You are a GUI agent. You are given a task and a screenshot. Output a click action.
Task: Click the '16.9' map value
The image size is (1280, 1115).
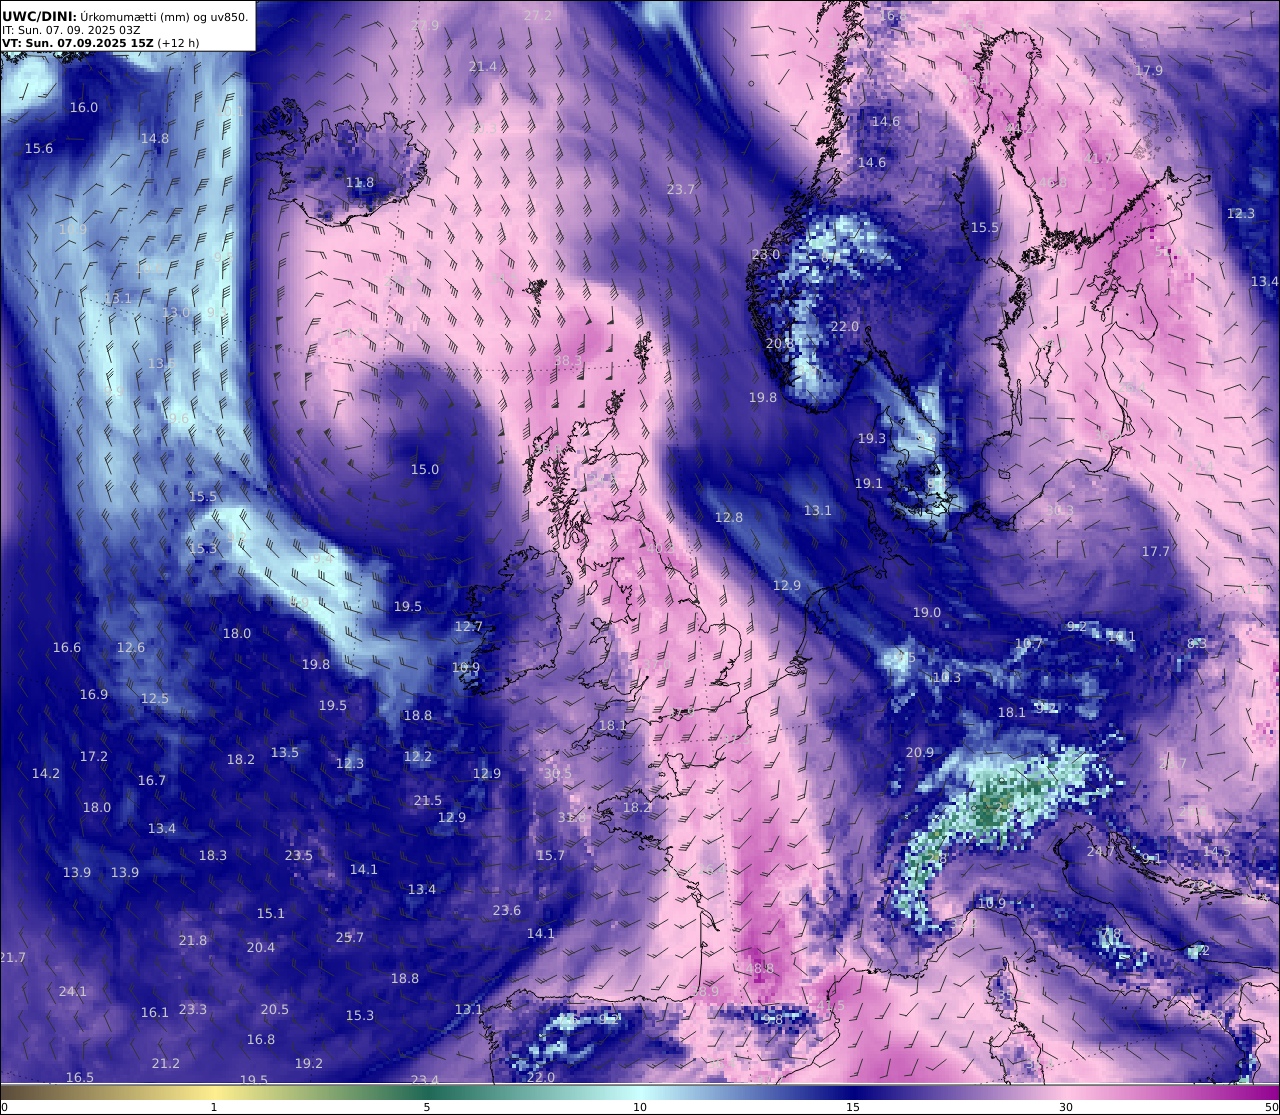(94, 695)
